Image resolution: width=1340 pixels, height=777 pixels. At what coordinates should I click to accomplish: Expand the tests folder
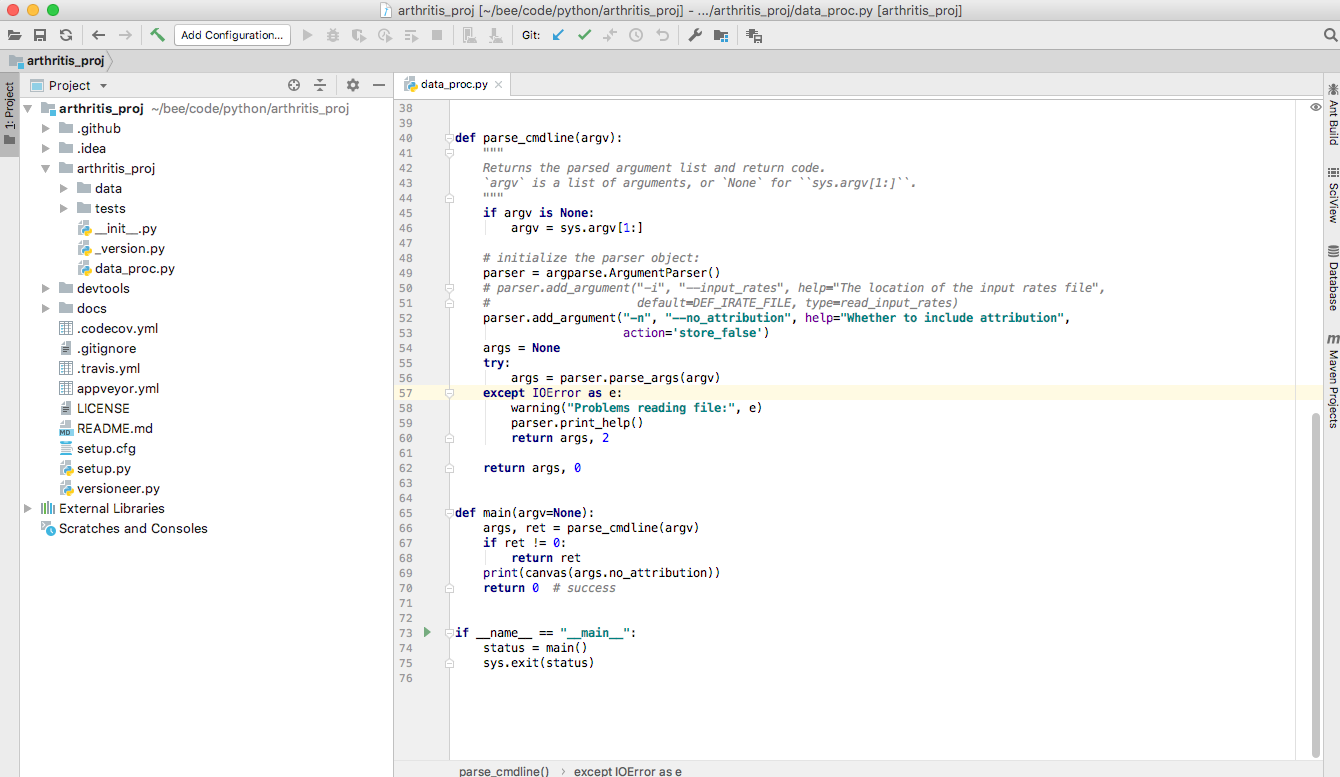(x=64, y=208)
